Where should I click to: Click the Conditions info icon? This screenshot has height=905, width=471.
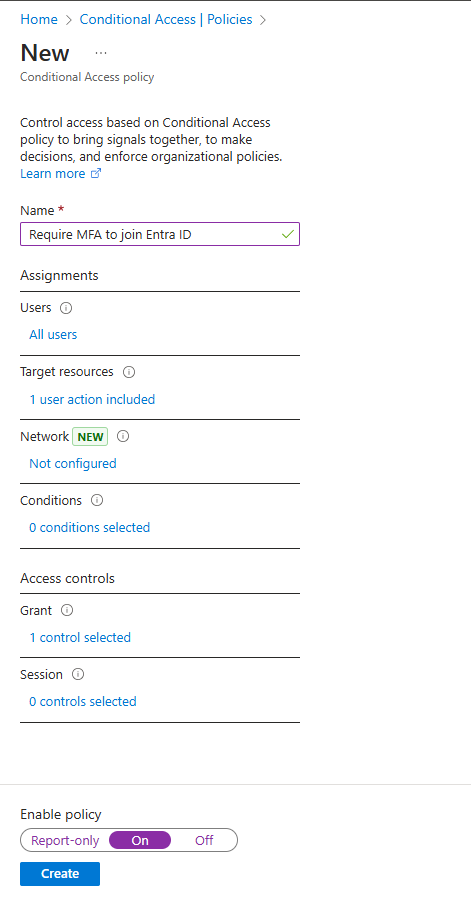[97, 500]
